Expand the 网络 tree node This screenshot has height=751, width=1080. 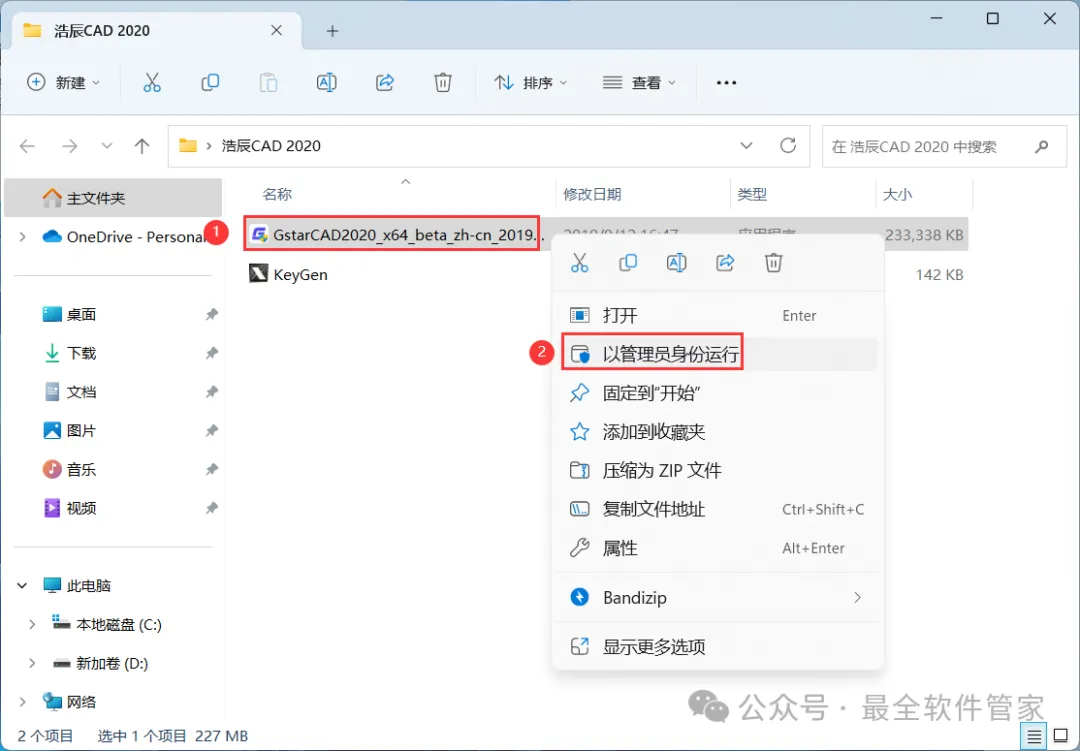tap(23, 702)
